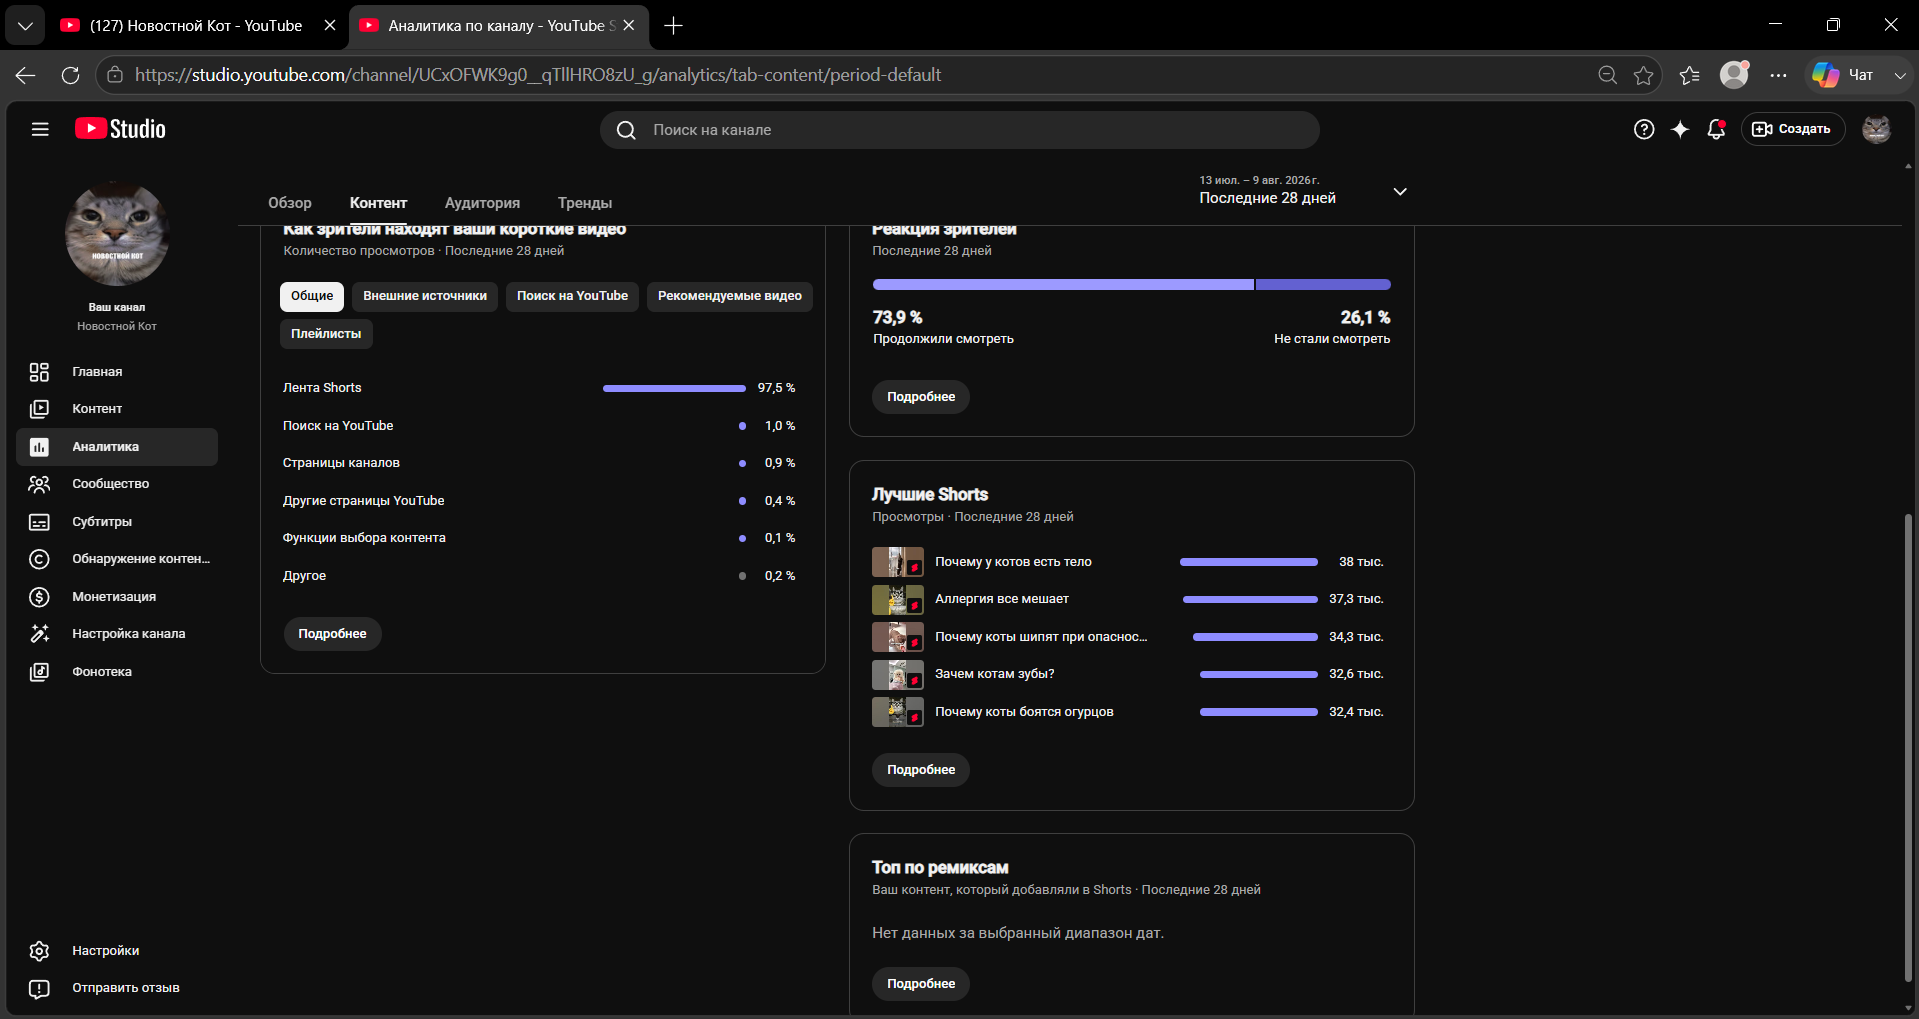Open the Help question mark icon
Image resolution: width=1919 pixels, height=1019 pixels.
[1644, 129]
